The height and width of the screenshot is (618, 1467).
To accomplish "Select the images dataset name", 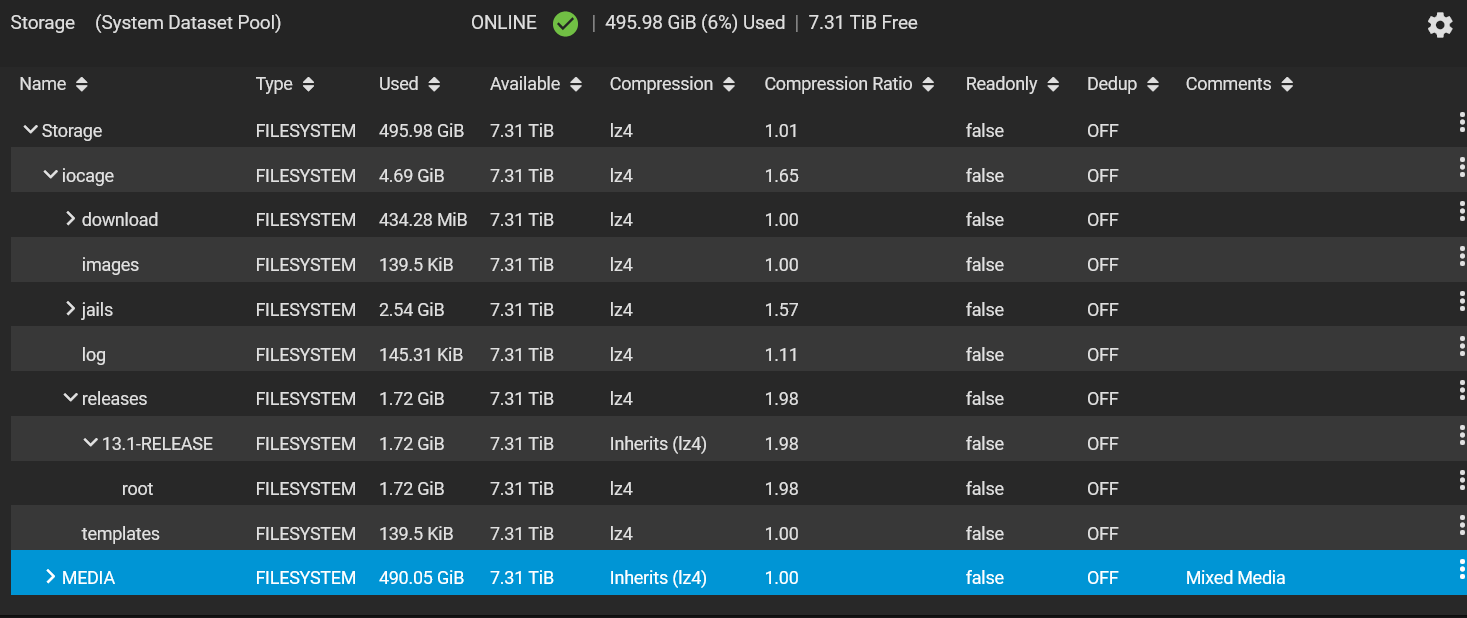I will pos(110,265).
